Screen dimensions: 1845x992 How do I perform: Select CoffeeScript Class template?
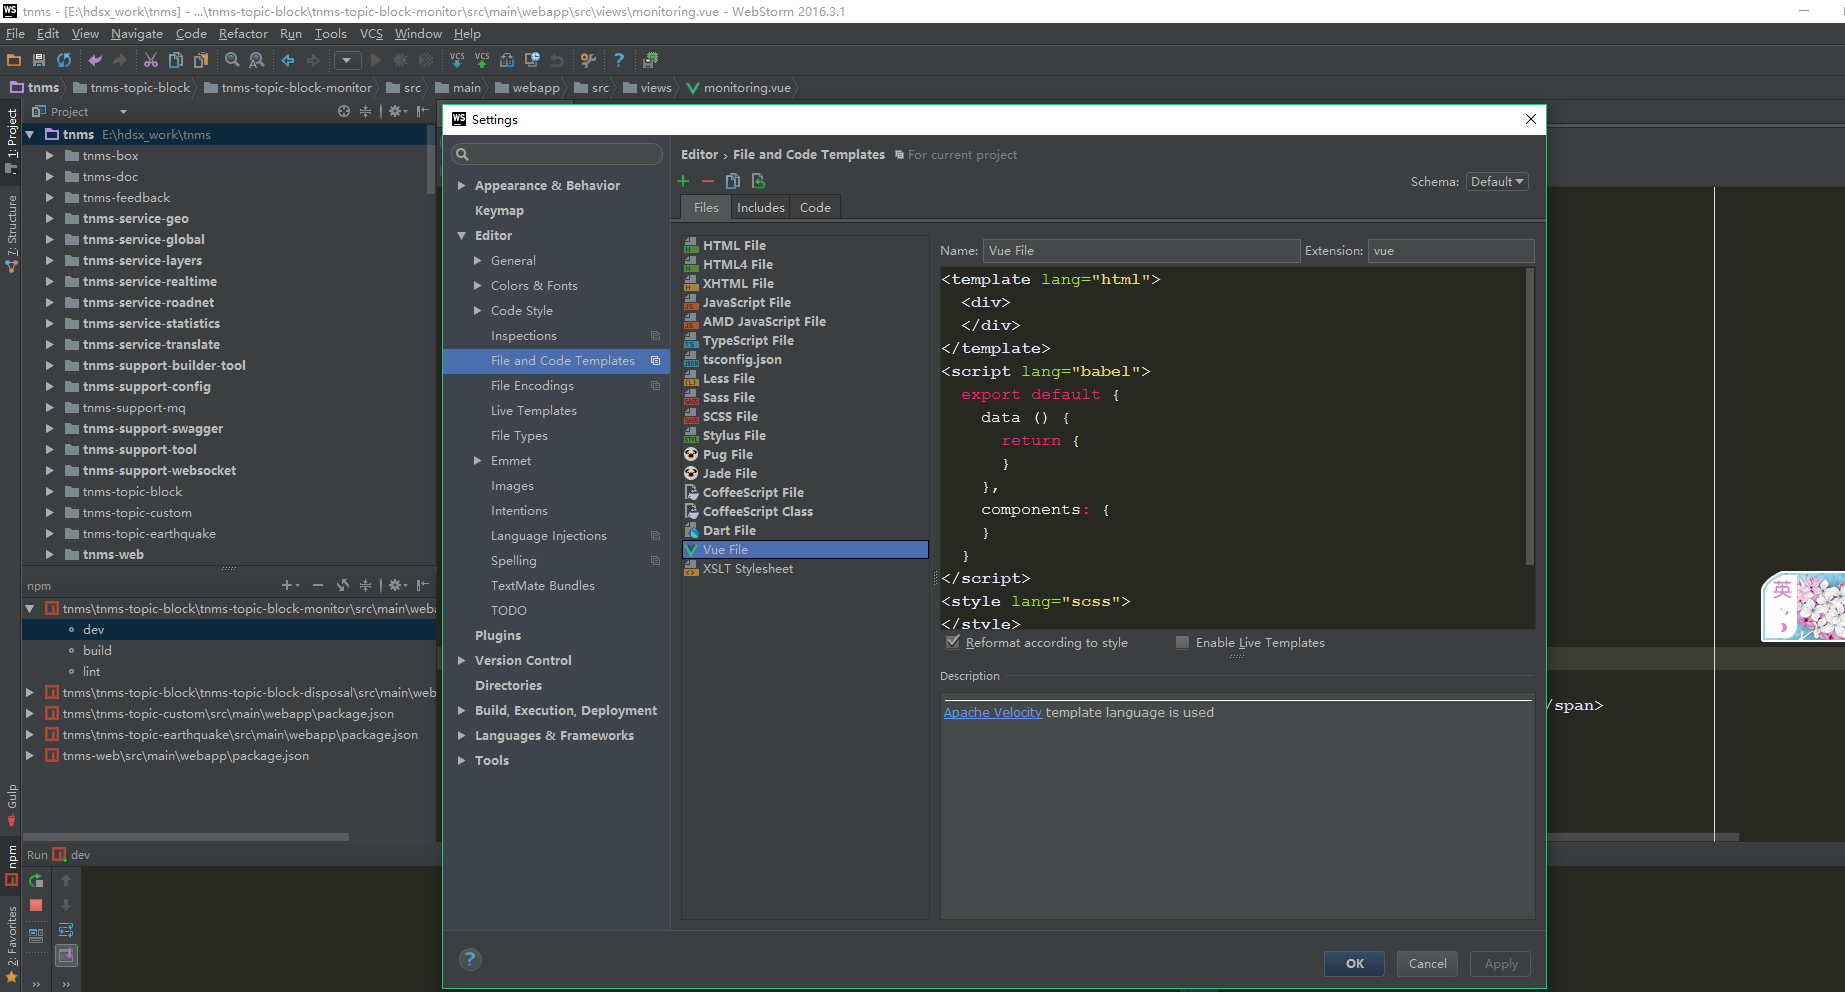click(758, 511)
